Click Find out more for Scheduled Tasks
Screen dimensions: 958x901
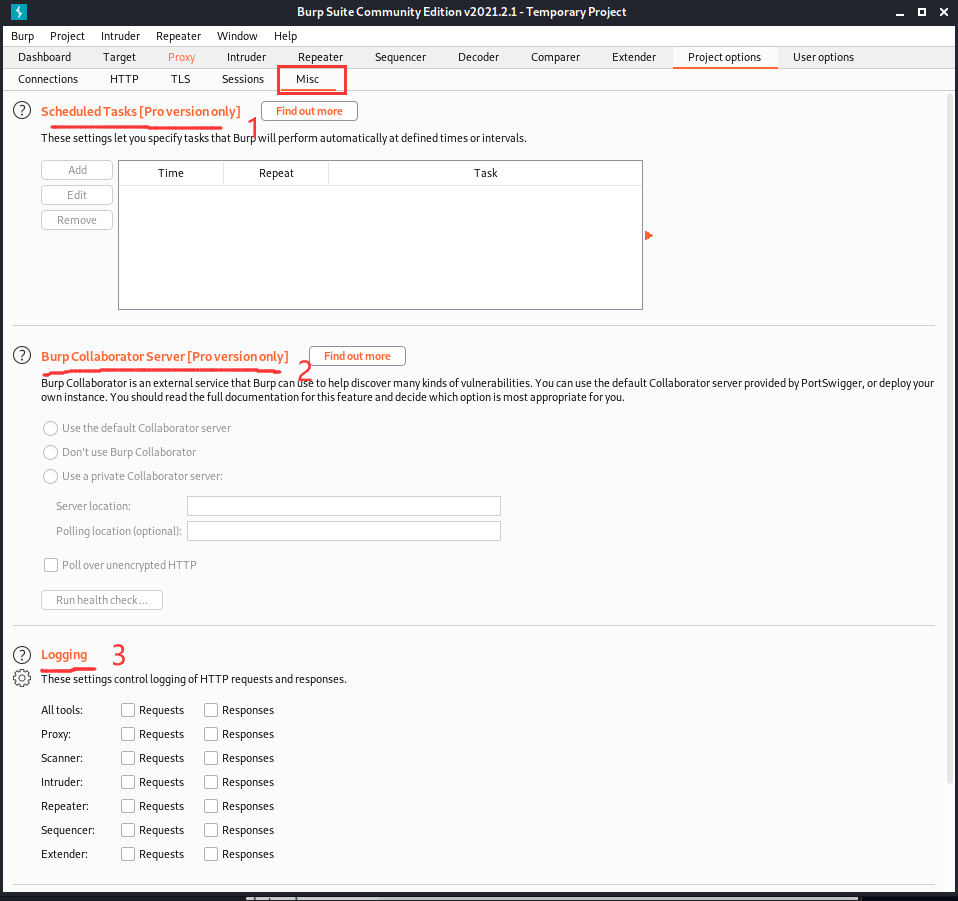pos(309,111)
